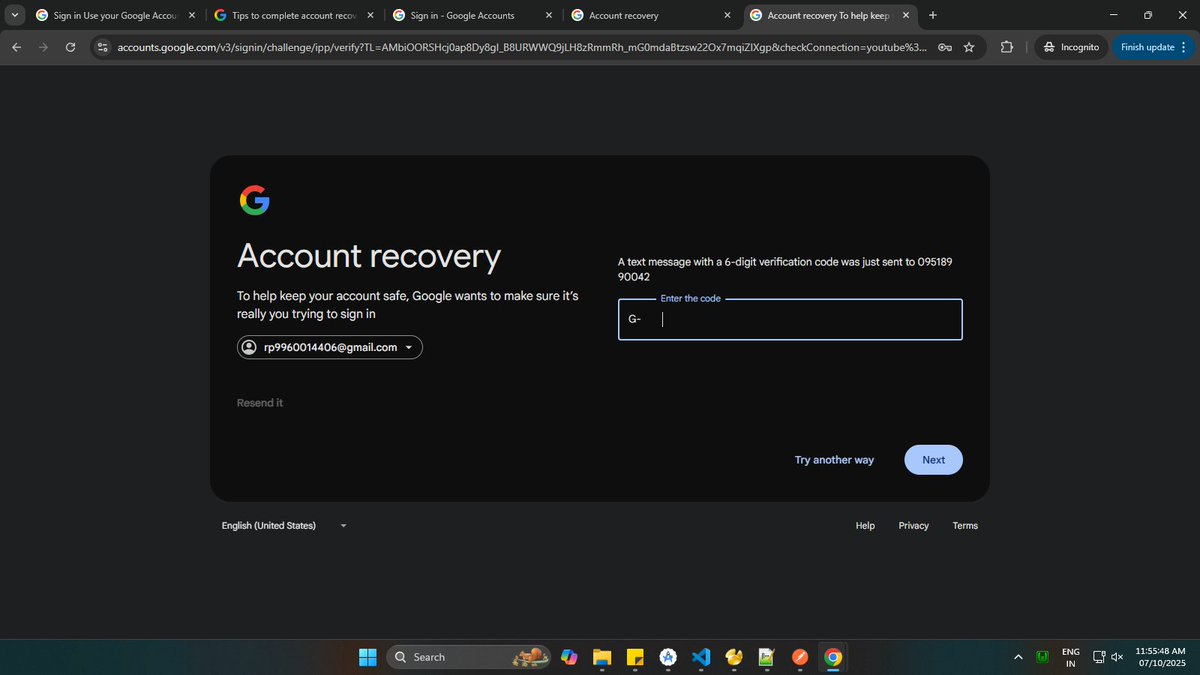
Task: Open the orange-red round app in taskbar
Action: pyautogui.click(x=800, y=657)
